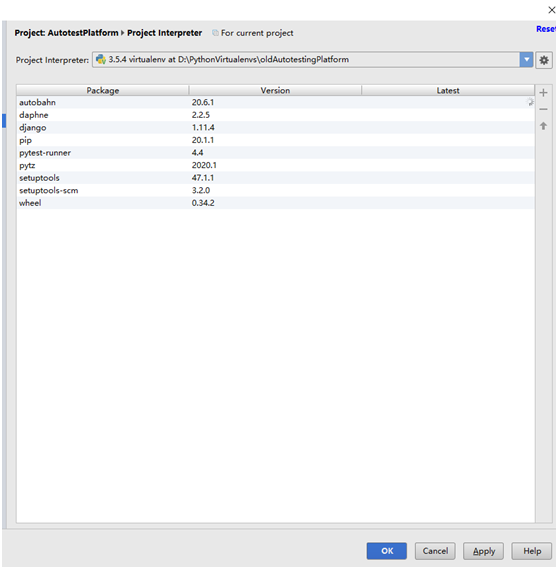Click the Latest column header
The image size is (558, 569).
click(448, 90)
